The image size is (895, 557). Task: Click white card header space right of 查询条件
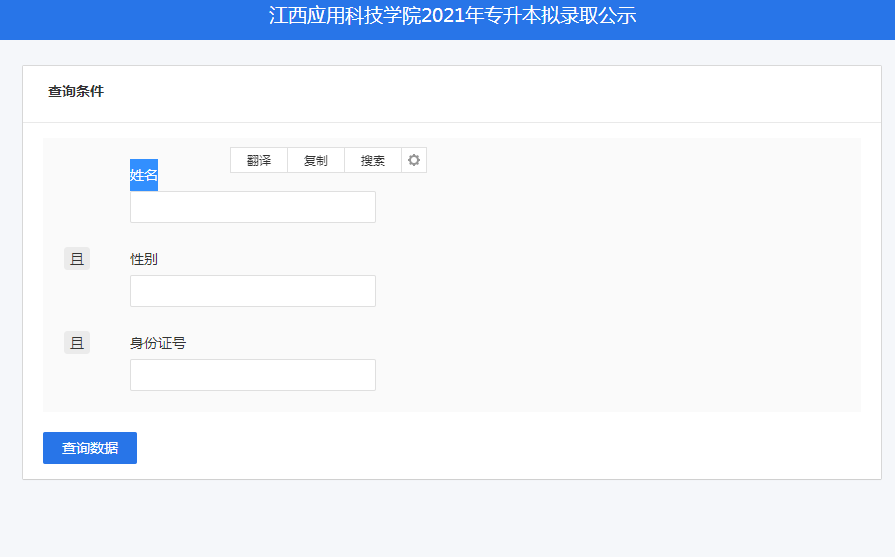(x=500, y=92)
